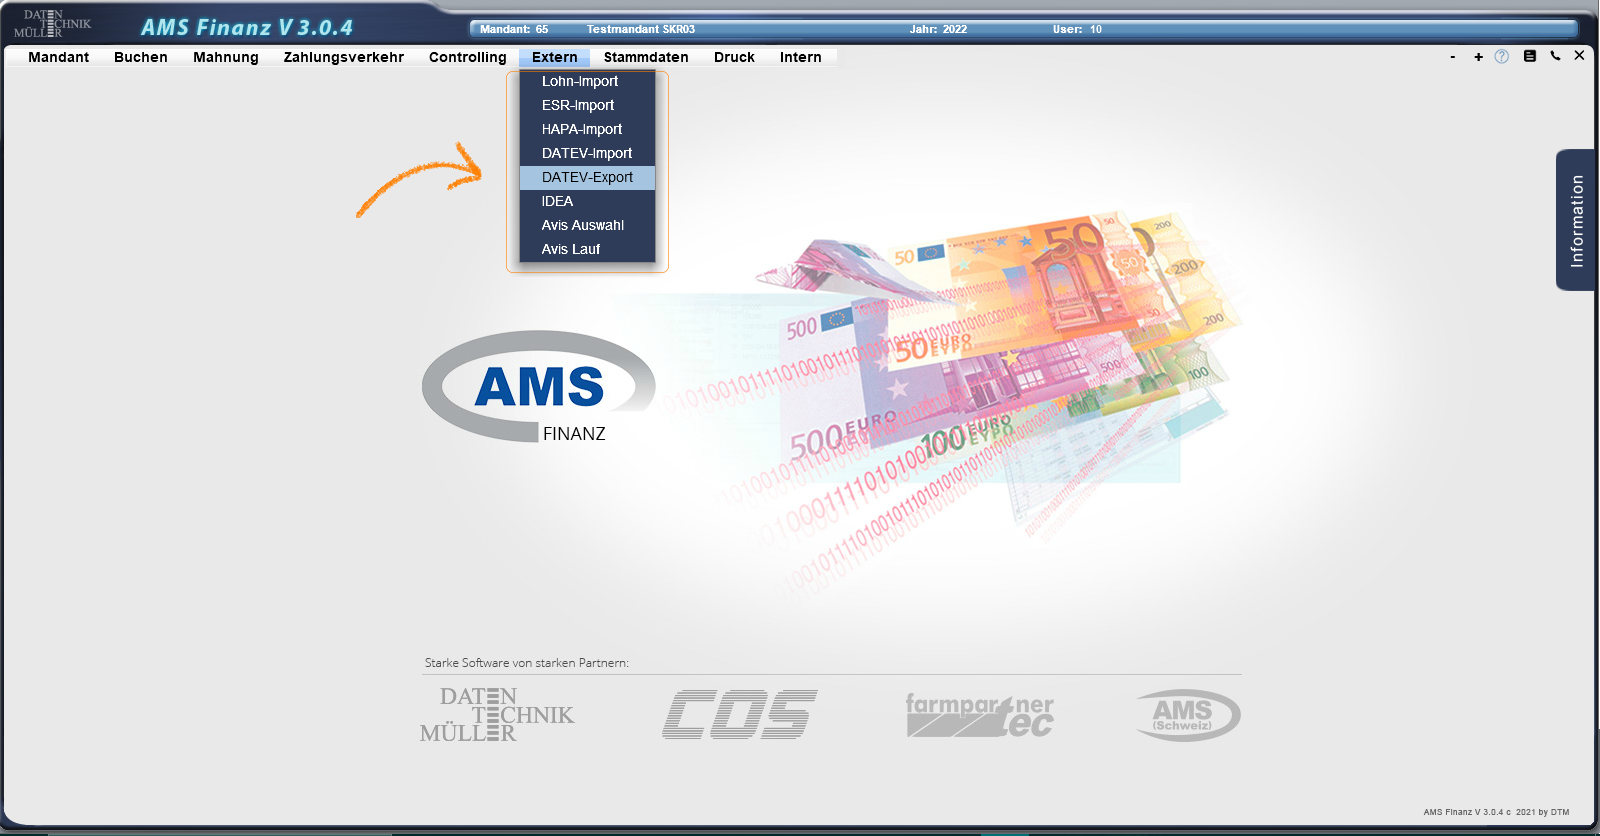The height and width of the screenshot is (836, 1600).
Task: Open the Mandant menu
Action: coord(58,57)
